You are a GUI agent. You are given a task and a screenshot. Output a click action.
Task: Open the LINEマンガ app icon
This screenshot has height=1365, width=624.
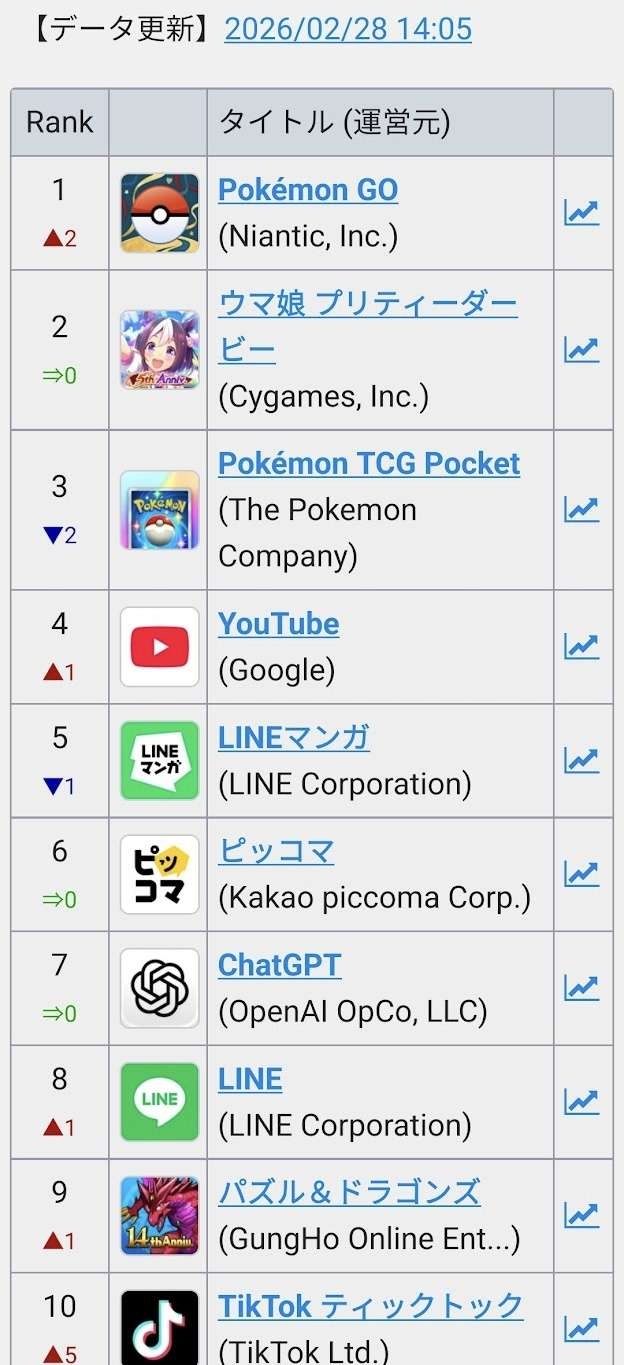159,761
